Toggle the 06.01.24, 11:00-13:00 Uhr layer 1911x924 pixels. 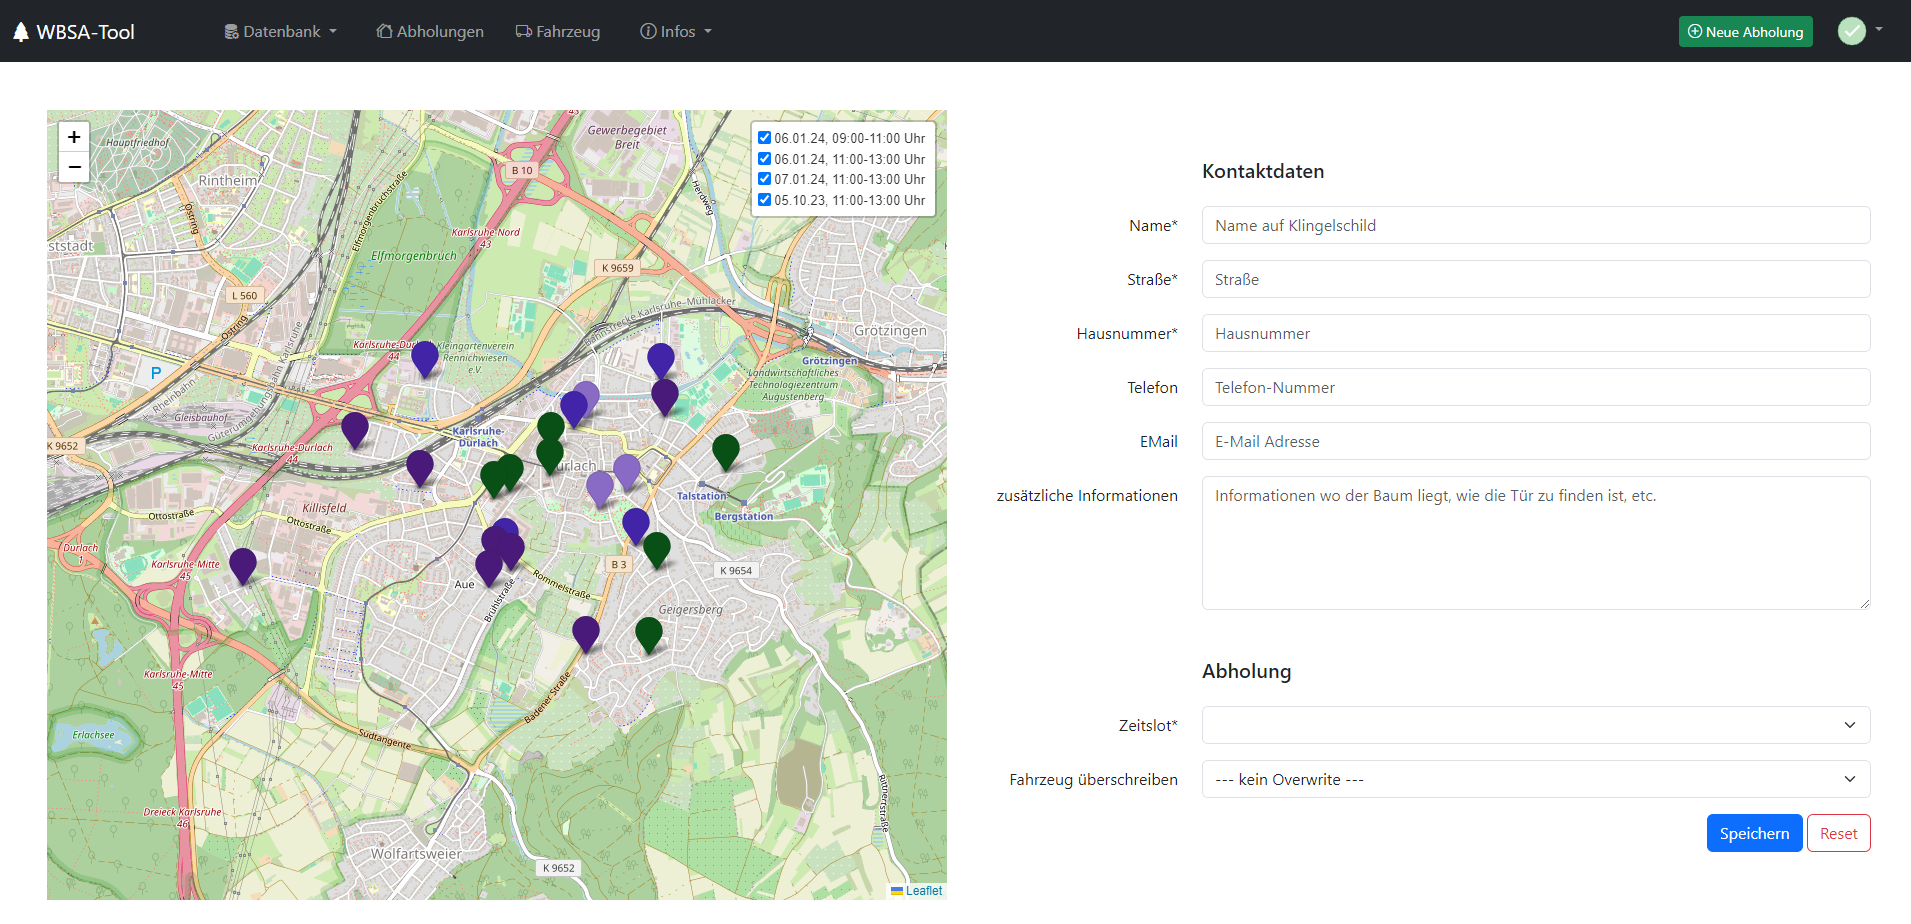pos(765,159)
